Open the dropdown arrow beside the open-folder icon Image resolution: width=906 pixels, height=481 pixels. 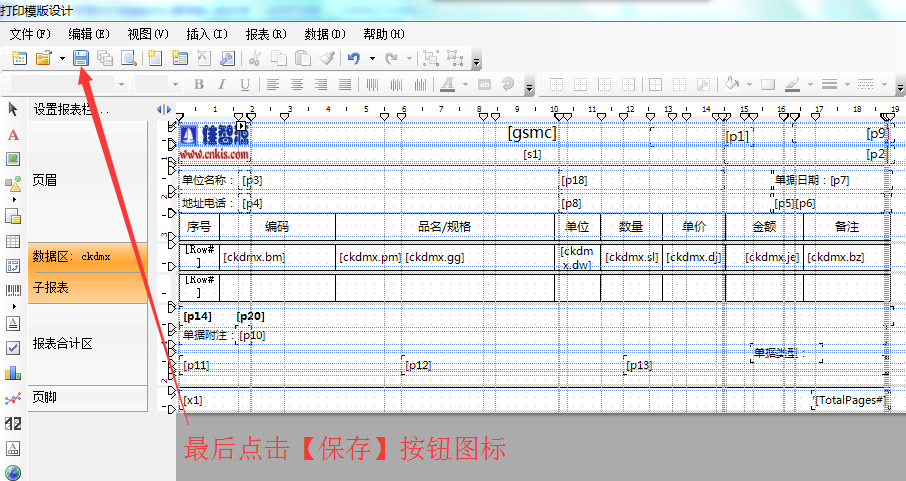click(x=62, y=58)
